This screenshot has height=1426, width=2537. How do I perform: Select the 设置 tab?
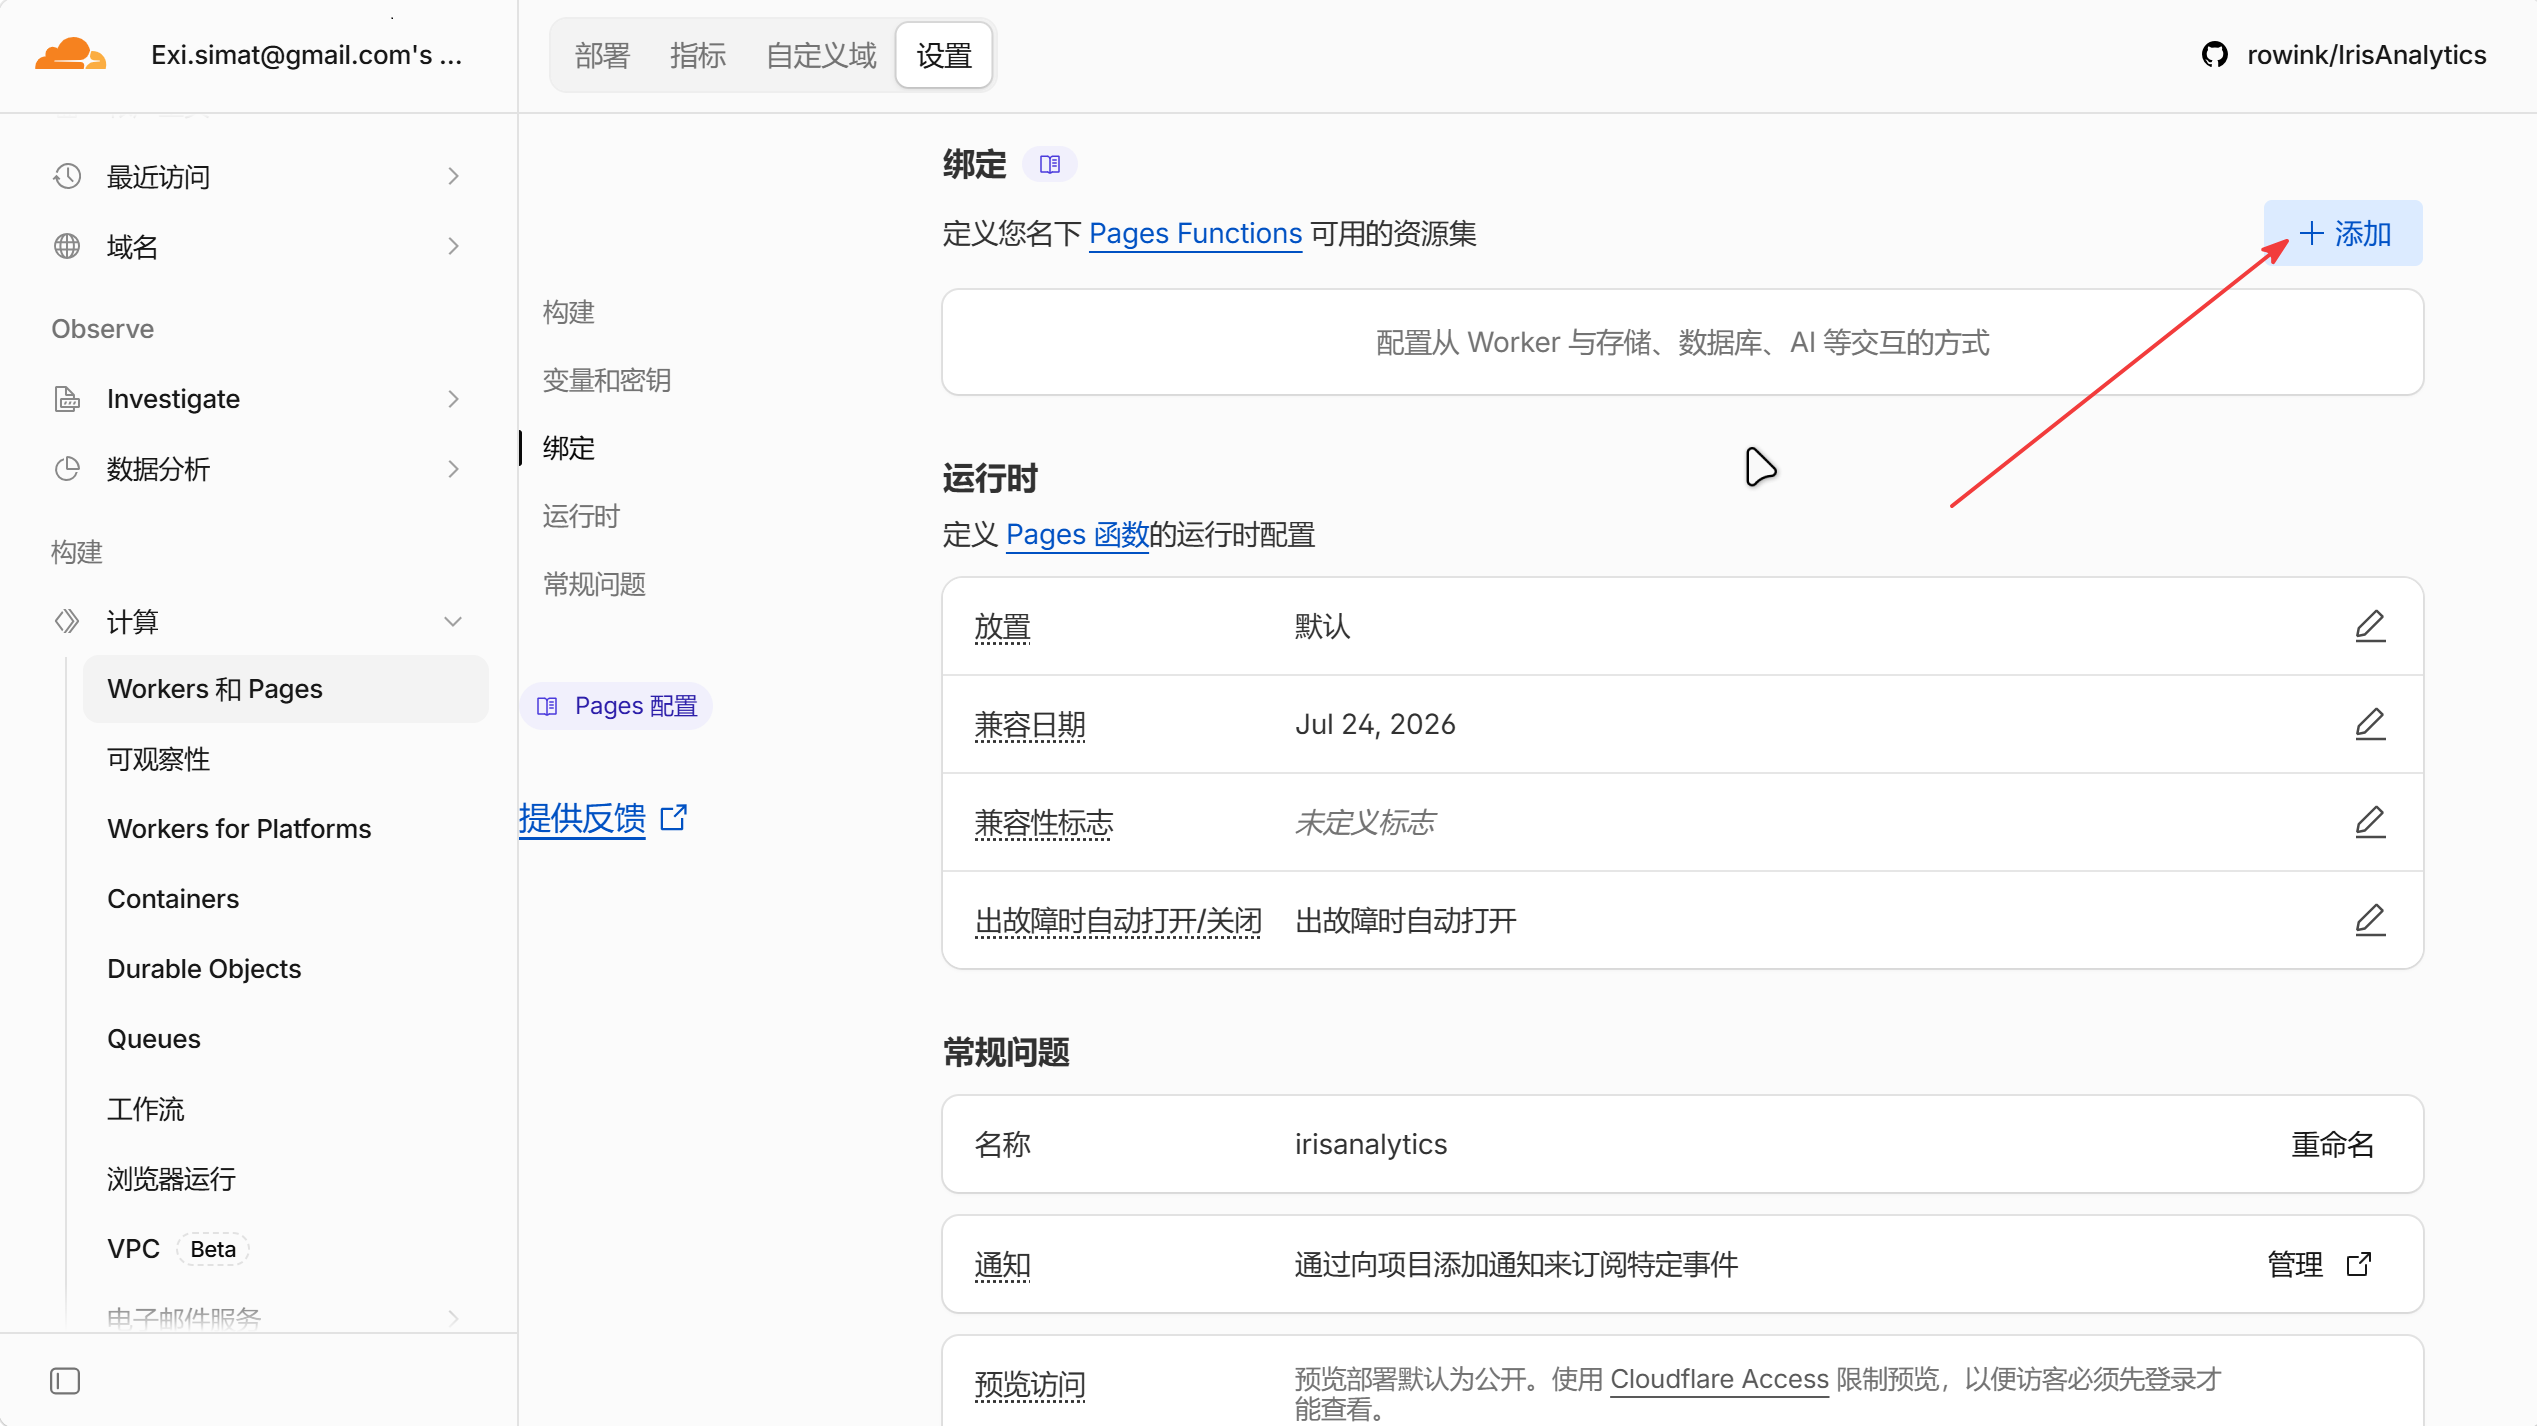click(944, 55)
